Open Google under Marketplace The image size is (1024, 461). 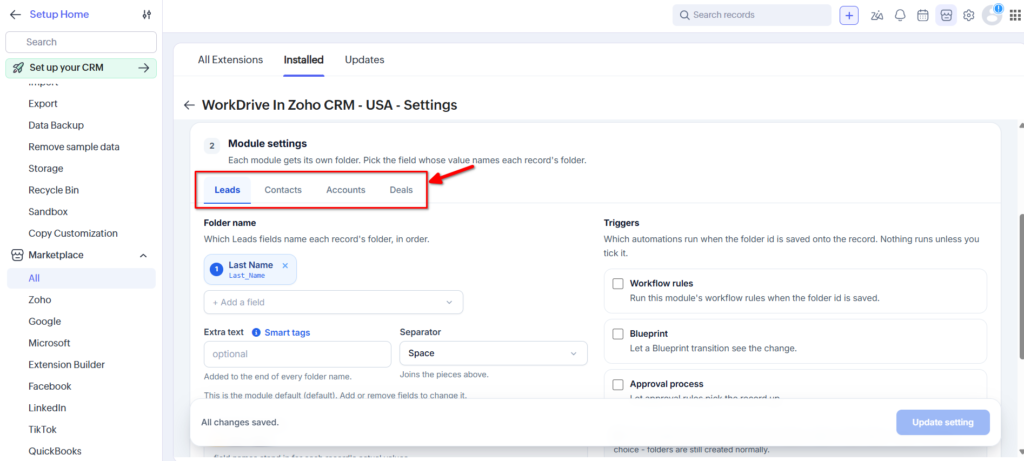(x=44, y=321)
